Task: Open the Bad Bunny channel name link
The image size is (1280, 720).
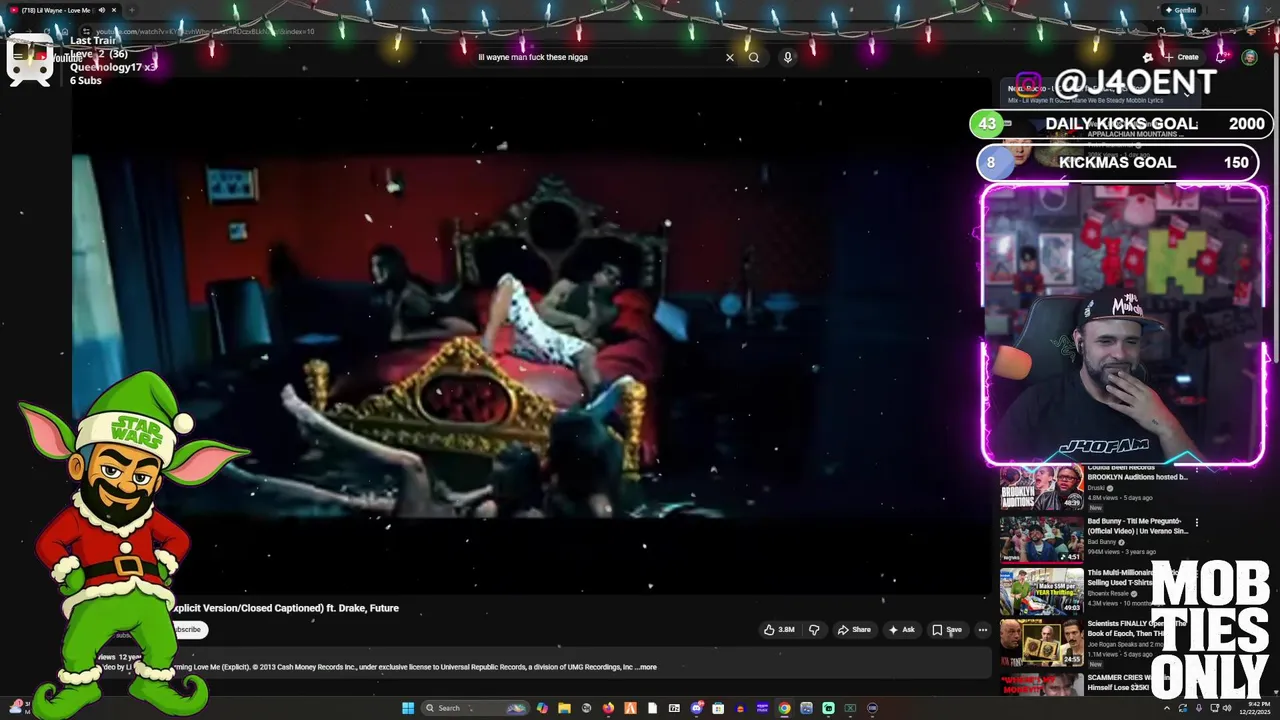Action: pyautogui.click(x=1103, y=542)
